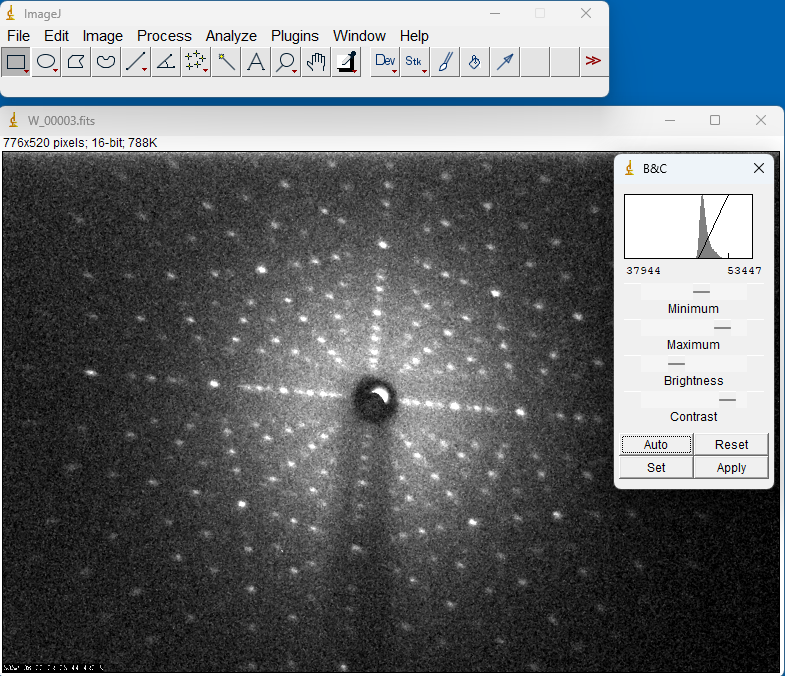The width and height of the screenshot is (785, 676).
Task: Activate the Wand tracing tool
Action: [226, 62]
